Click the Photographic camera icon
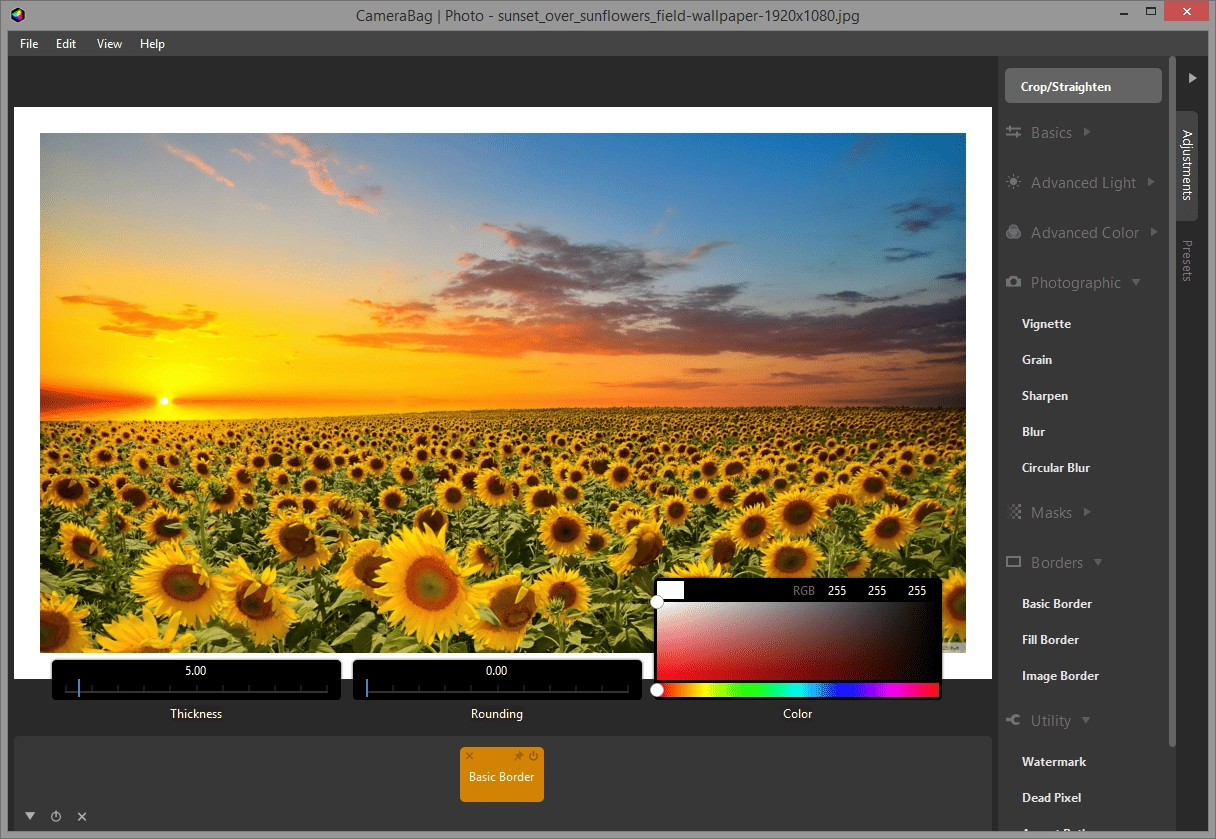Image resolution: width=1216 pixels, height=839 pixels. (x=1013, y=282)
